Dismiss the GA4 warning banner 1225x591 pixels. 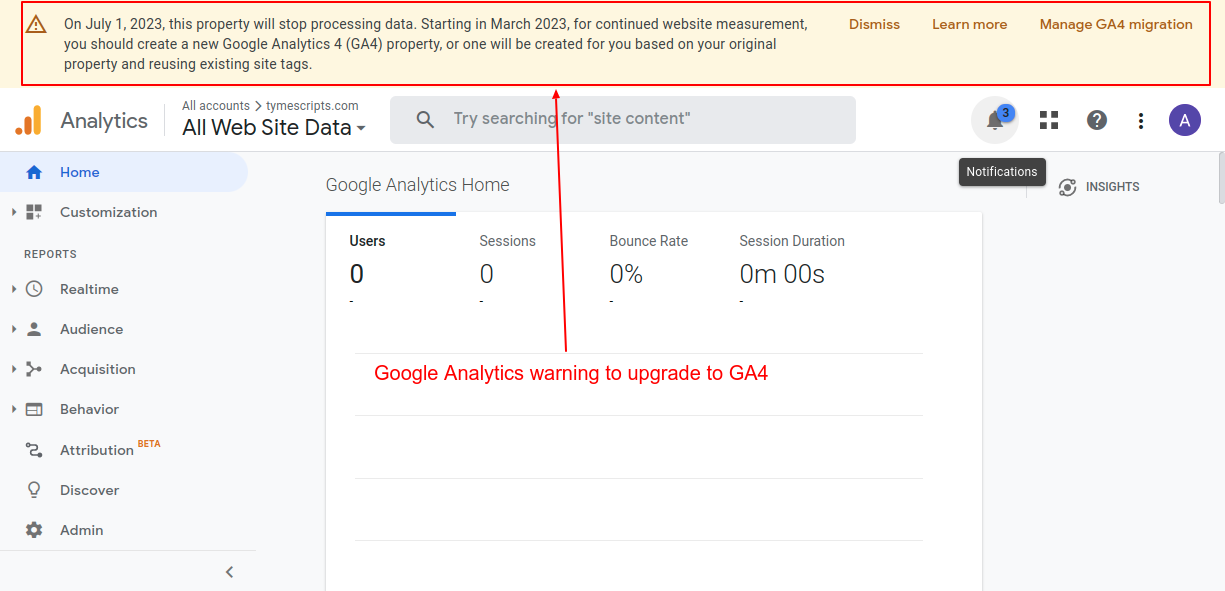pos(874,24)
